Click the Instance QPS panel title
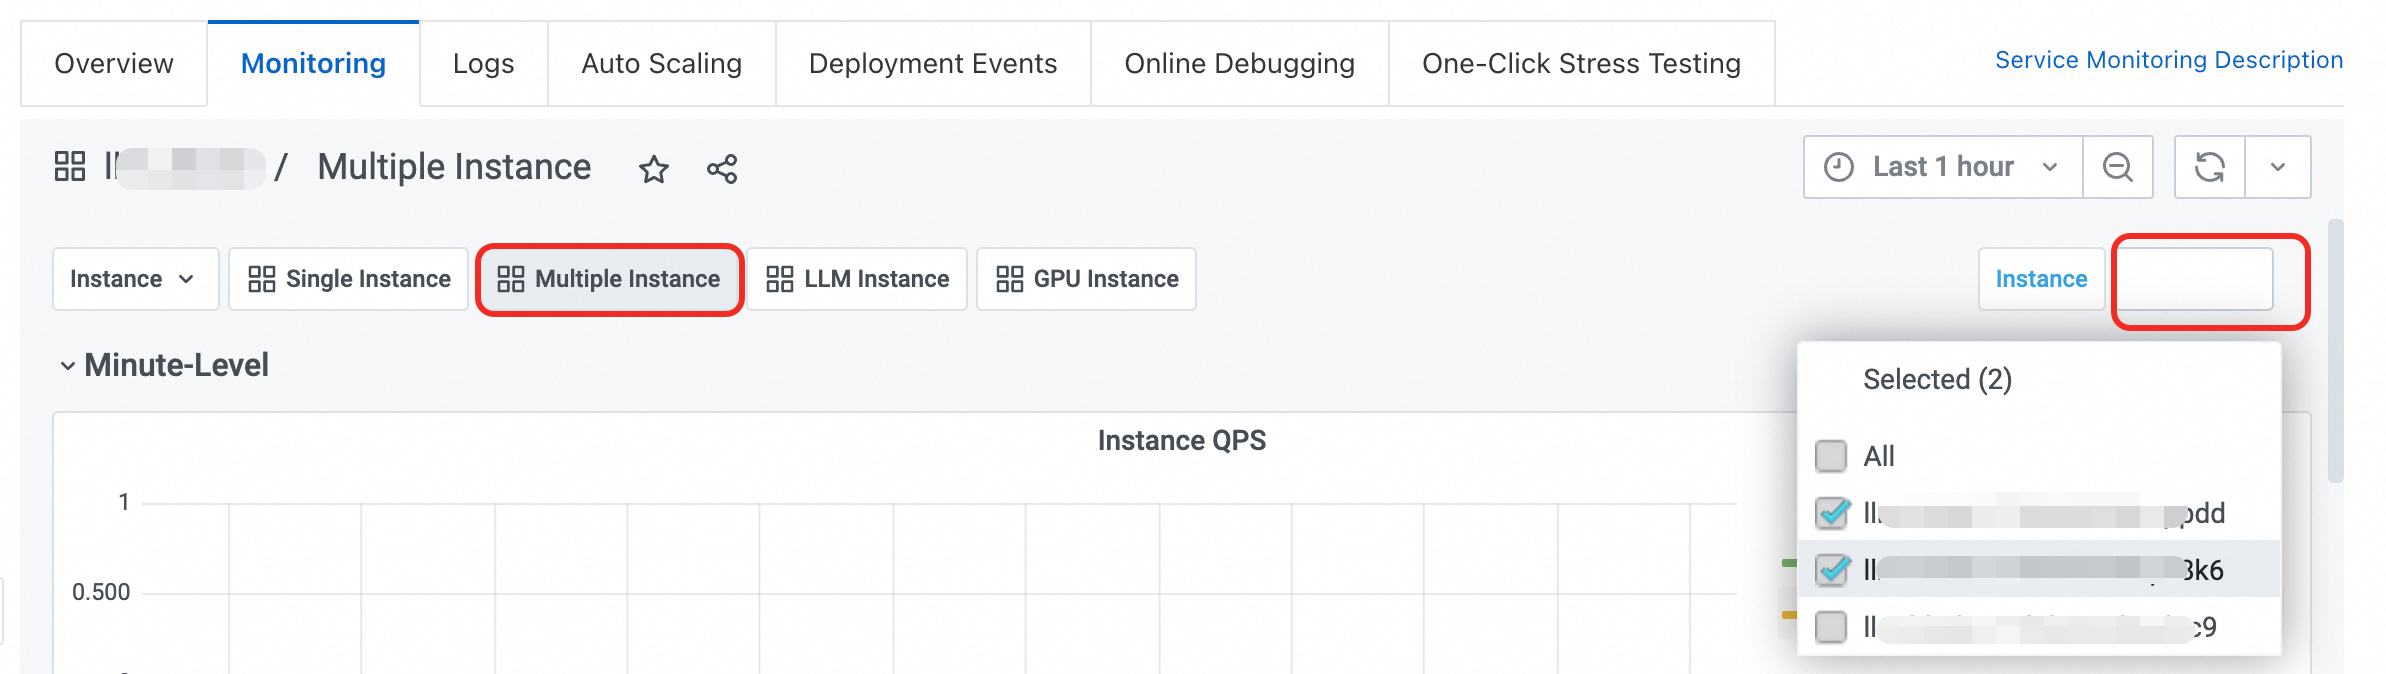Image resolution: width=2386 pixels, height=674 pixels. (x=1181, y=440)
